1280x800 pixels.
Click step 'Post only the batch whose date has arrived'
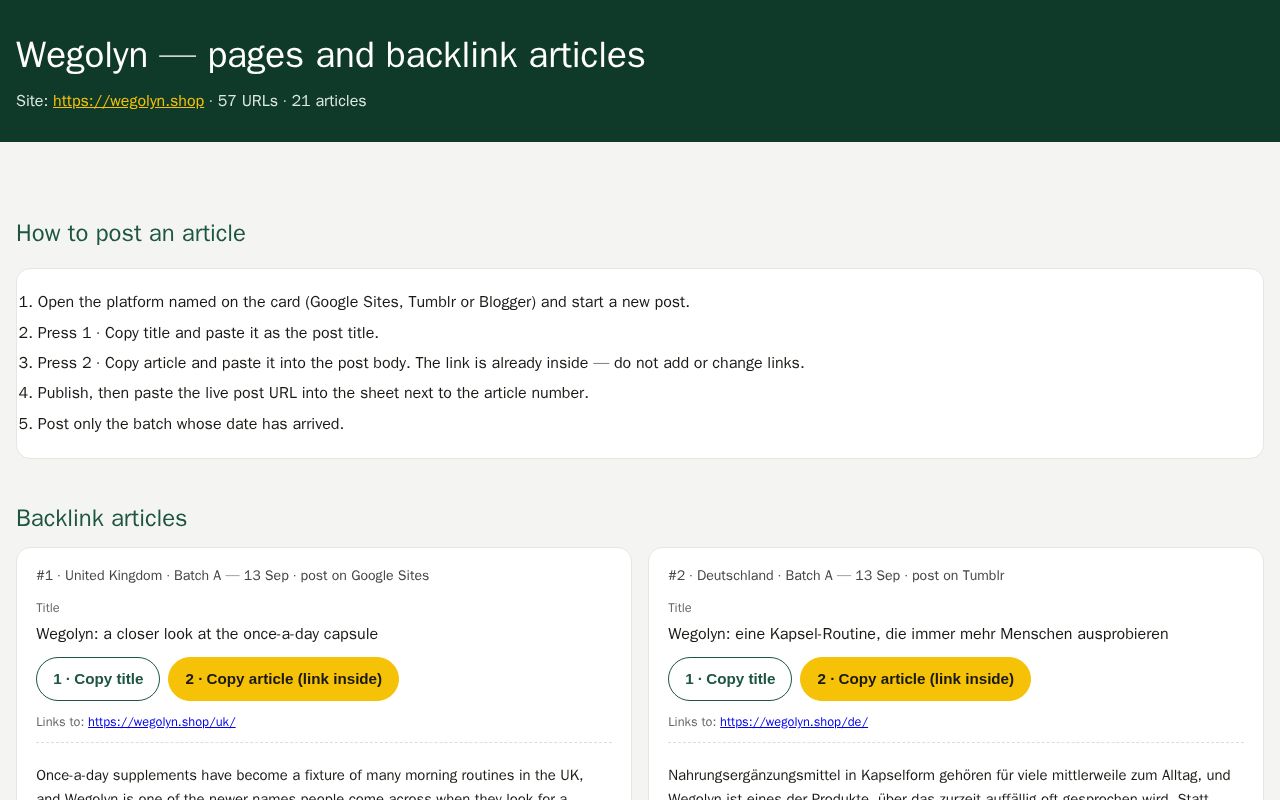click(191, 424)
